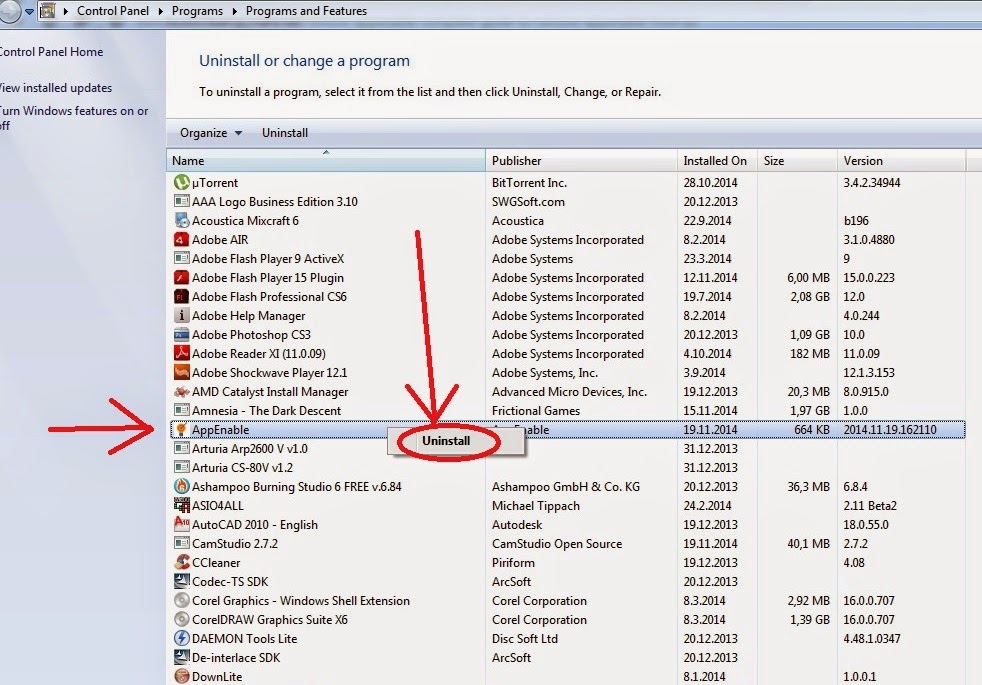
Task: Sort programs by Size column header
Action: [x=797, y=160]
